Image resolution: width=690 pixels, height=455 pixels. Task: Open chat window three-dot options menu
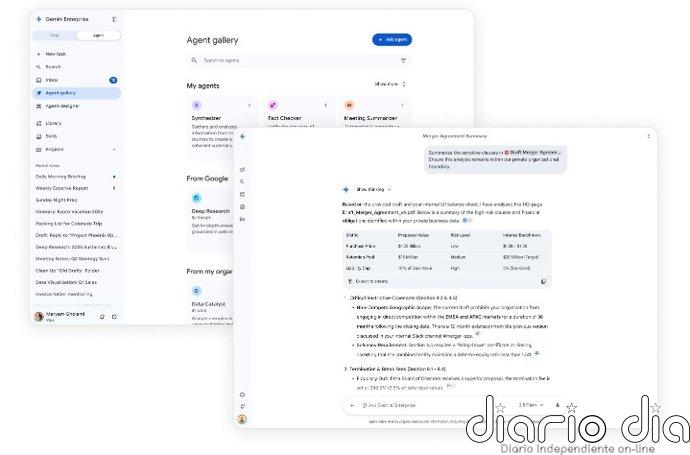[x=648, y=136]
